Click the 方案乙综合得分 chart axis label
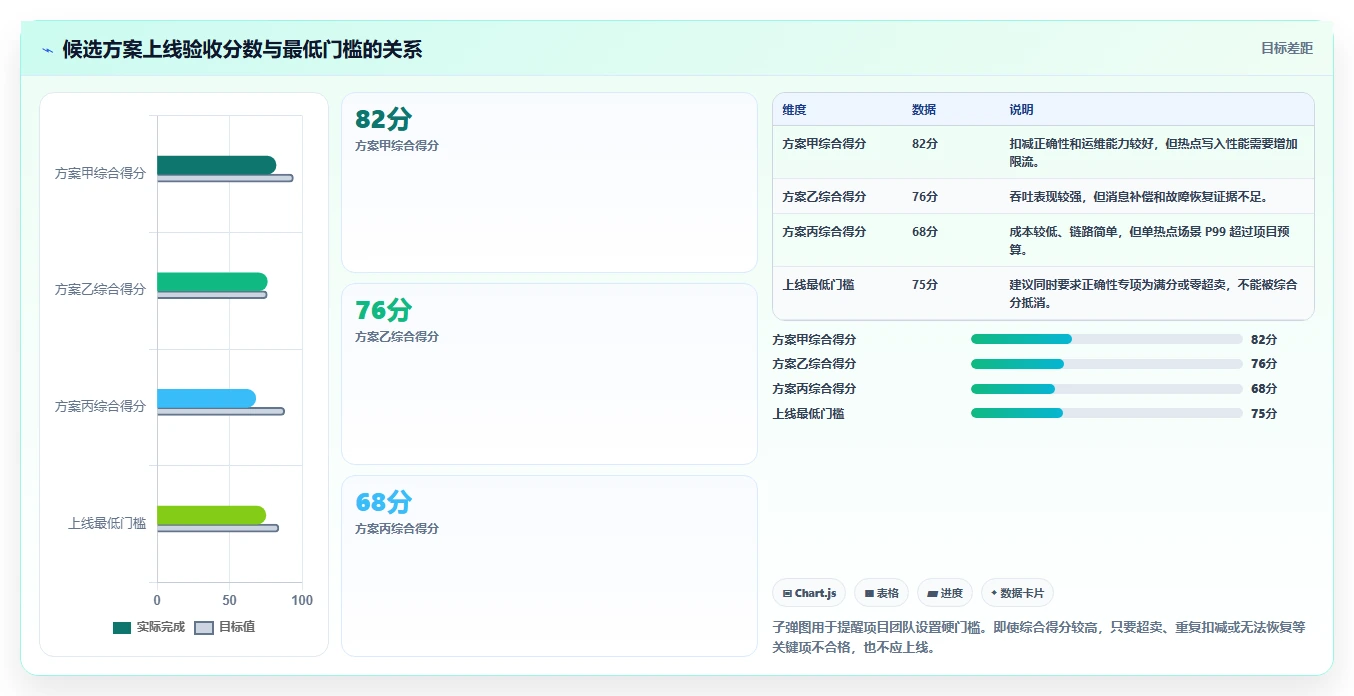1354x696 pixels. click(x=100, y=290)
